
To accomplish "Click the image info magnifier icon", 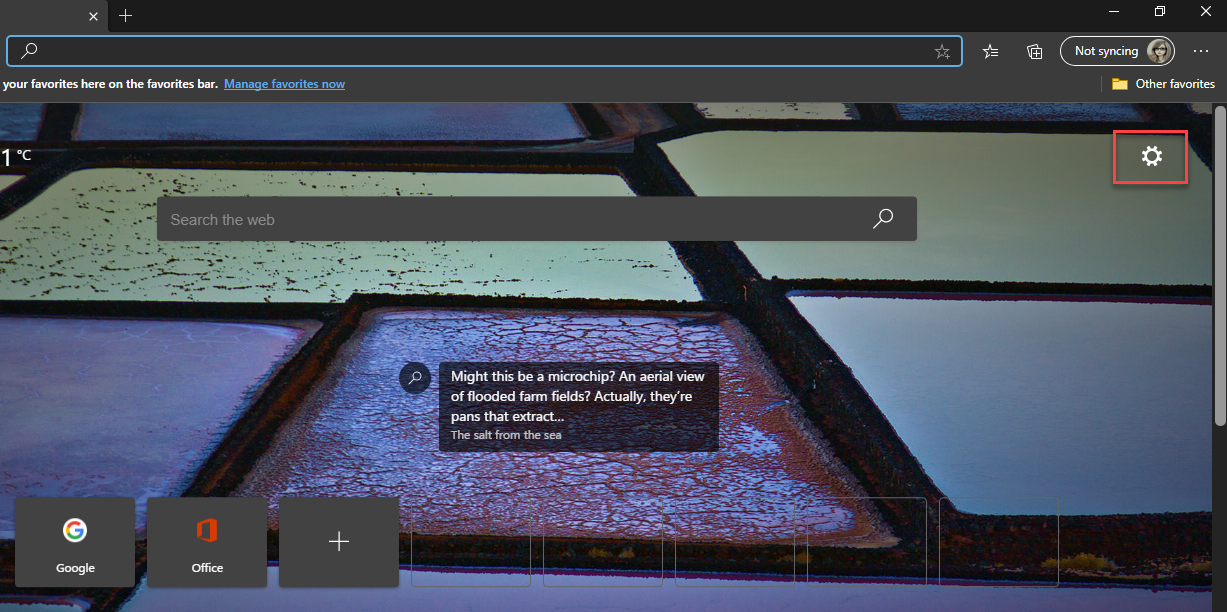I will 415,378.
